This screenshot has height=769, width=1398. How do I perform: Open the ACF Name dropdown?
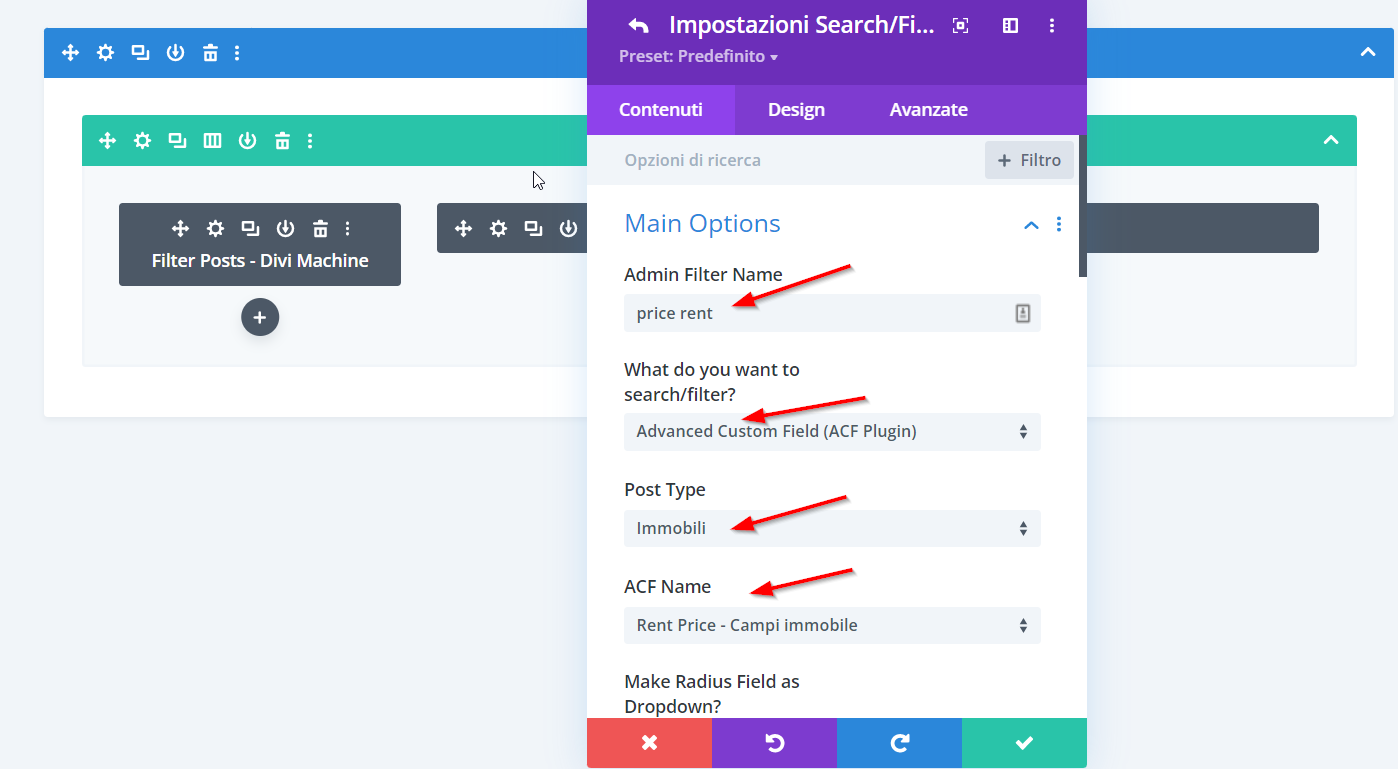coord(831,625)
